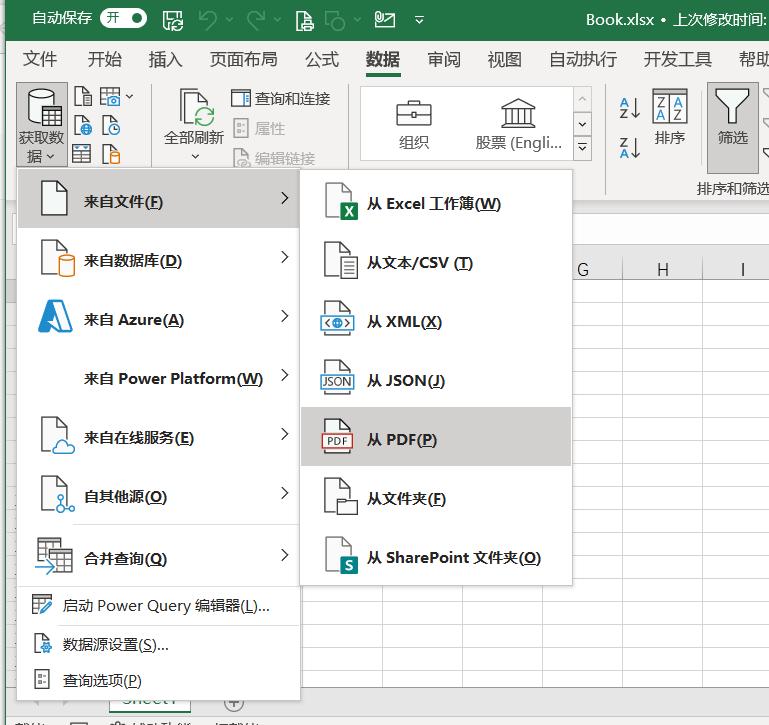Open 数据源设置(S)

point(158,644)
